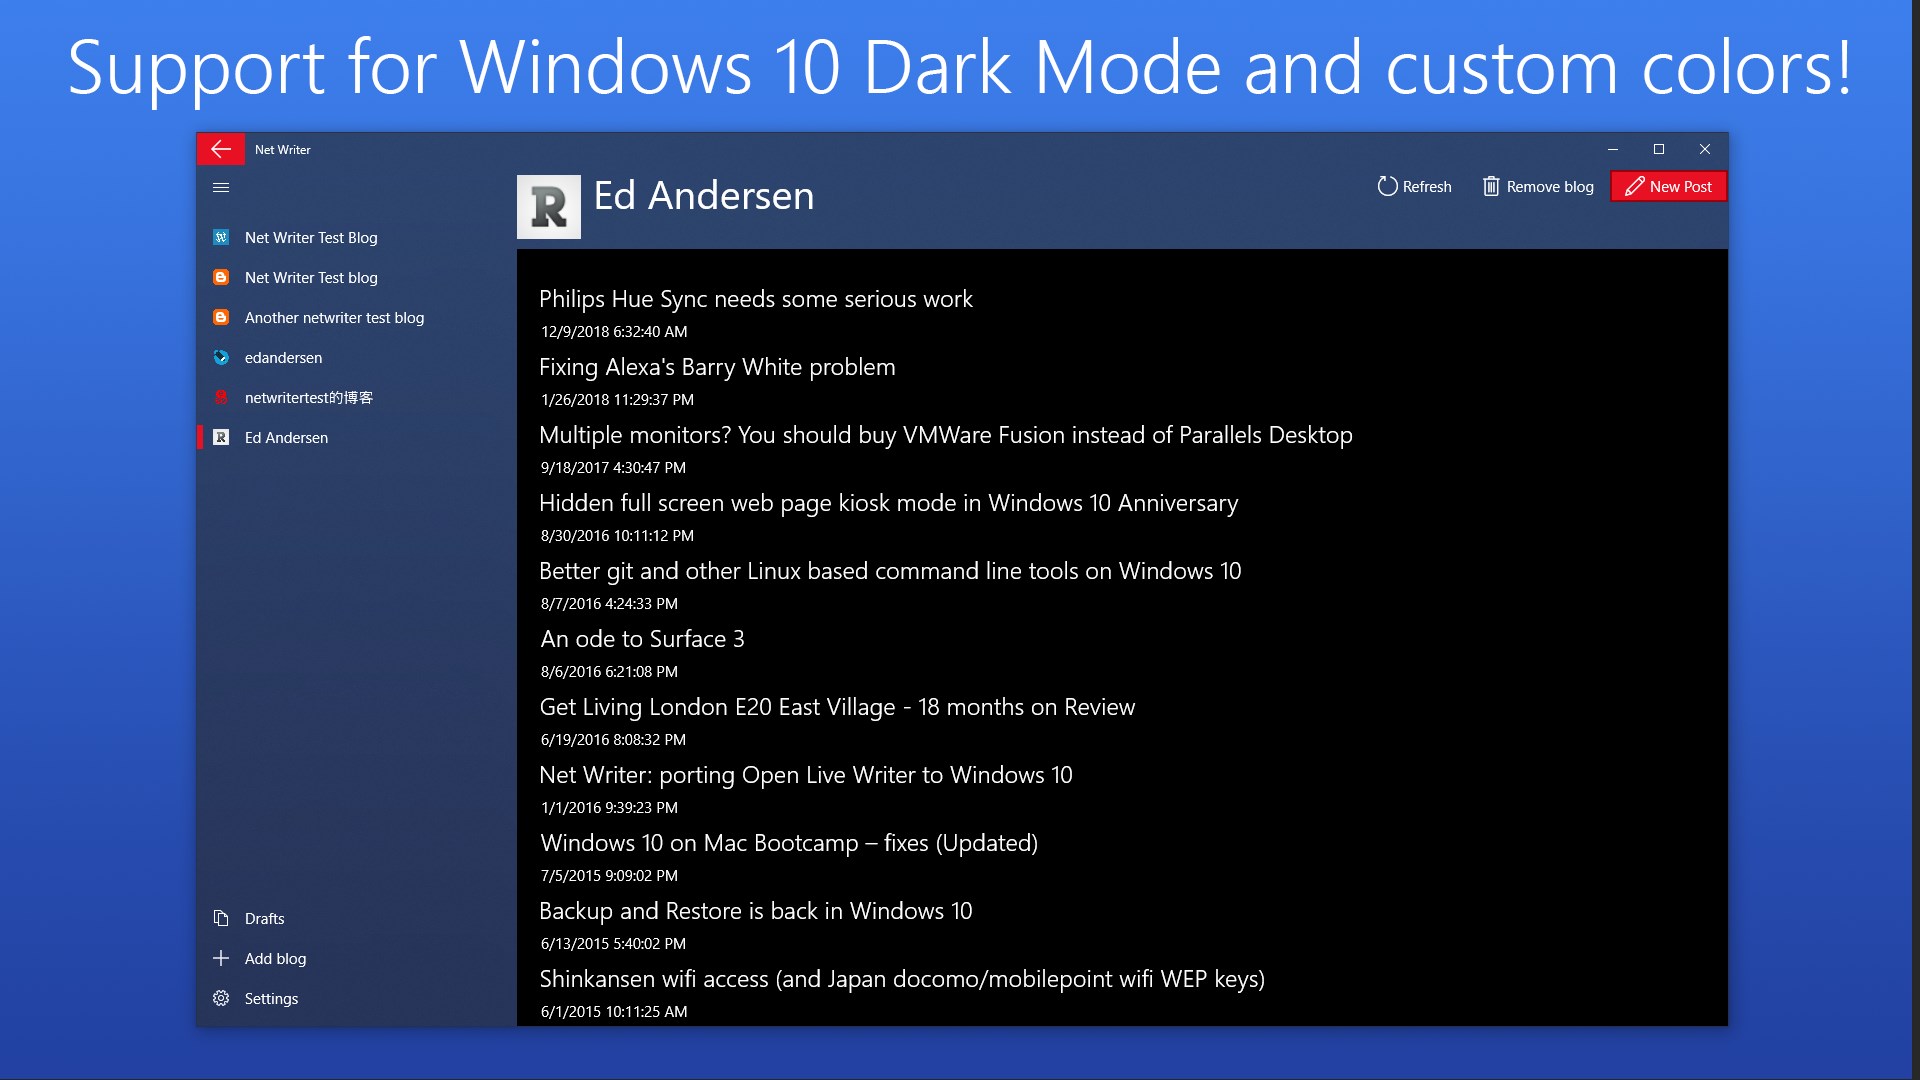Select Another netwriter test blog
The image size is (1920, 1080).
point(334,317)
